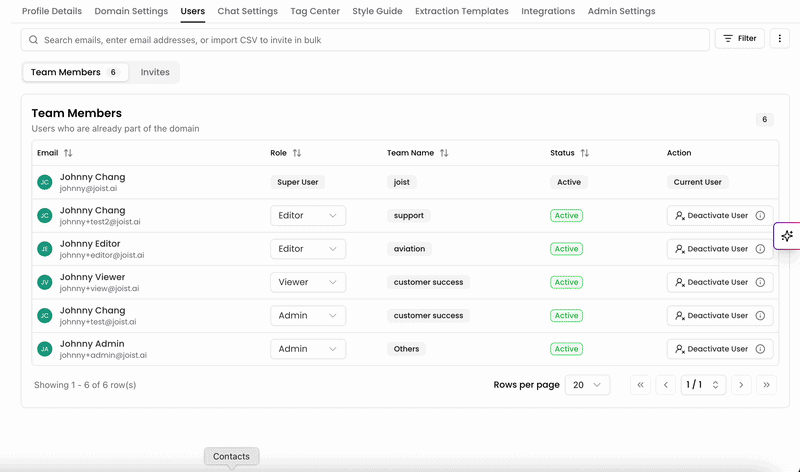Open role dropdown for johnny+test2@joist.ai
The width and height of the screenshot is (800, 472).
point(308,215)
